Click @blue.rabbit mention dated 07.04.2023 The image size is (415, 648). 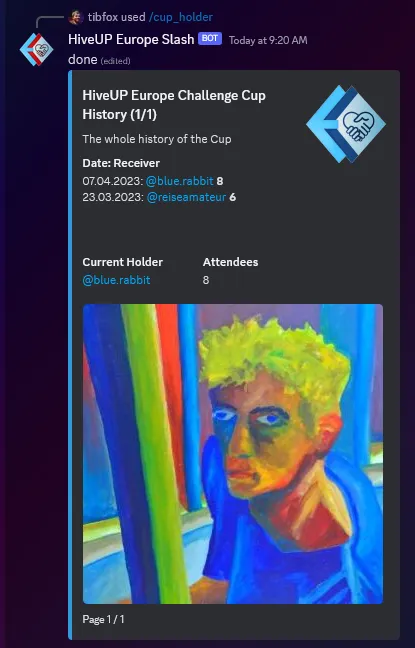coord(179,181)
